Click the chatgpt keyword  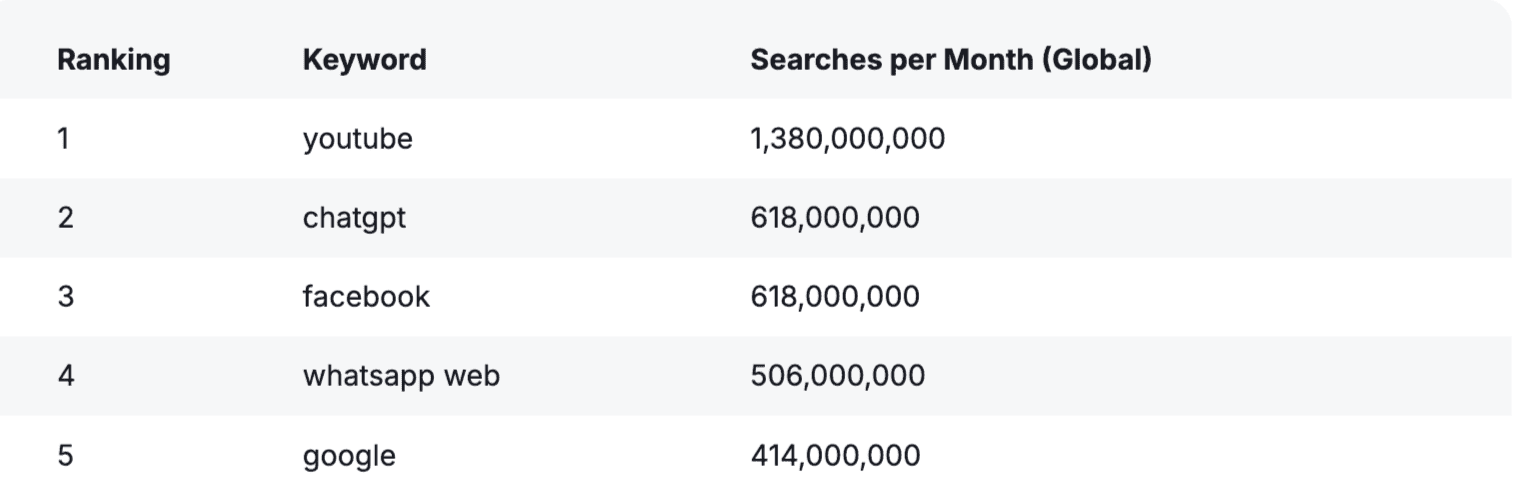tap(354, 217)
